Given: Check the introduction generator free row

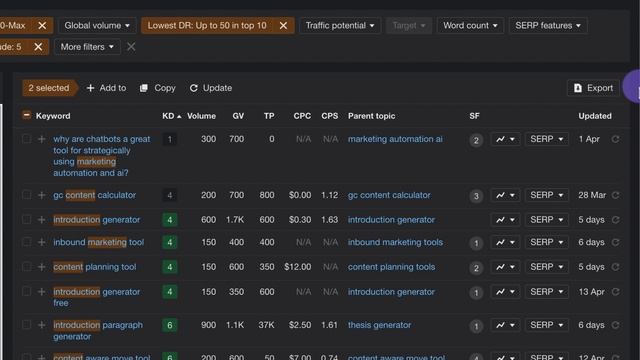Looking at the screenshot, I should point(27,291).
